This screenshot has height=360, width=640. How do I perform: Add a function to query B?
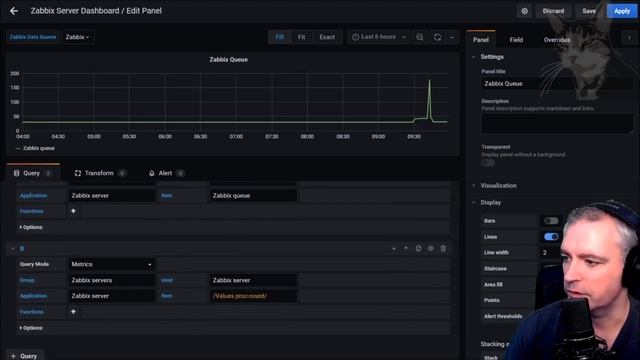pyautogui.click(x=73, y=312)
